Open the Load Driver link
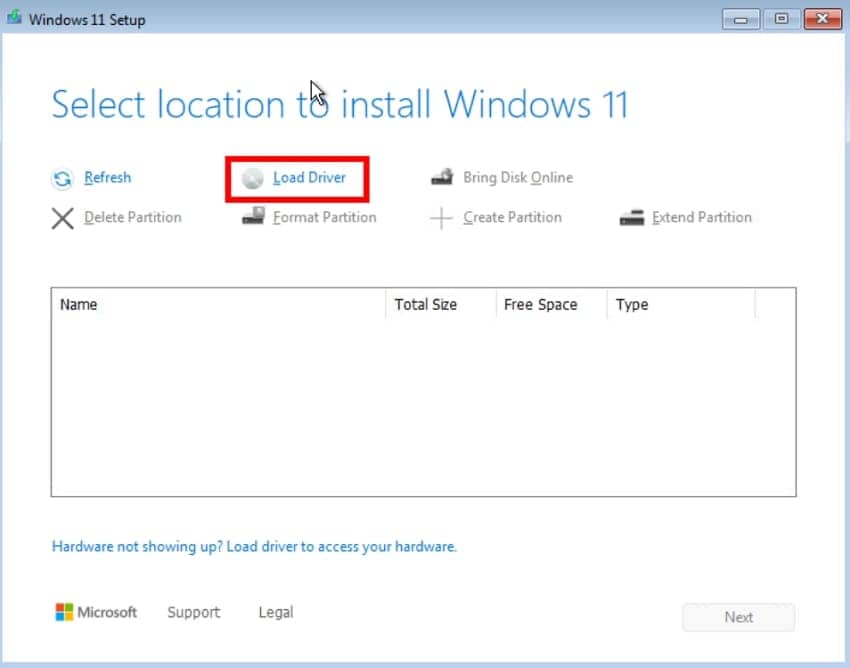This screenshot has width=850, height=668. [x=309, y=177]
